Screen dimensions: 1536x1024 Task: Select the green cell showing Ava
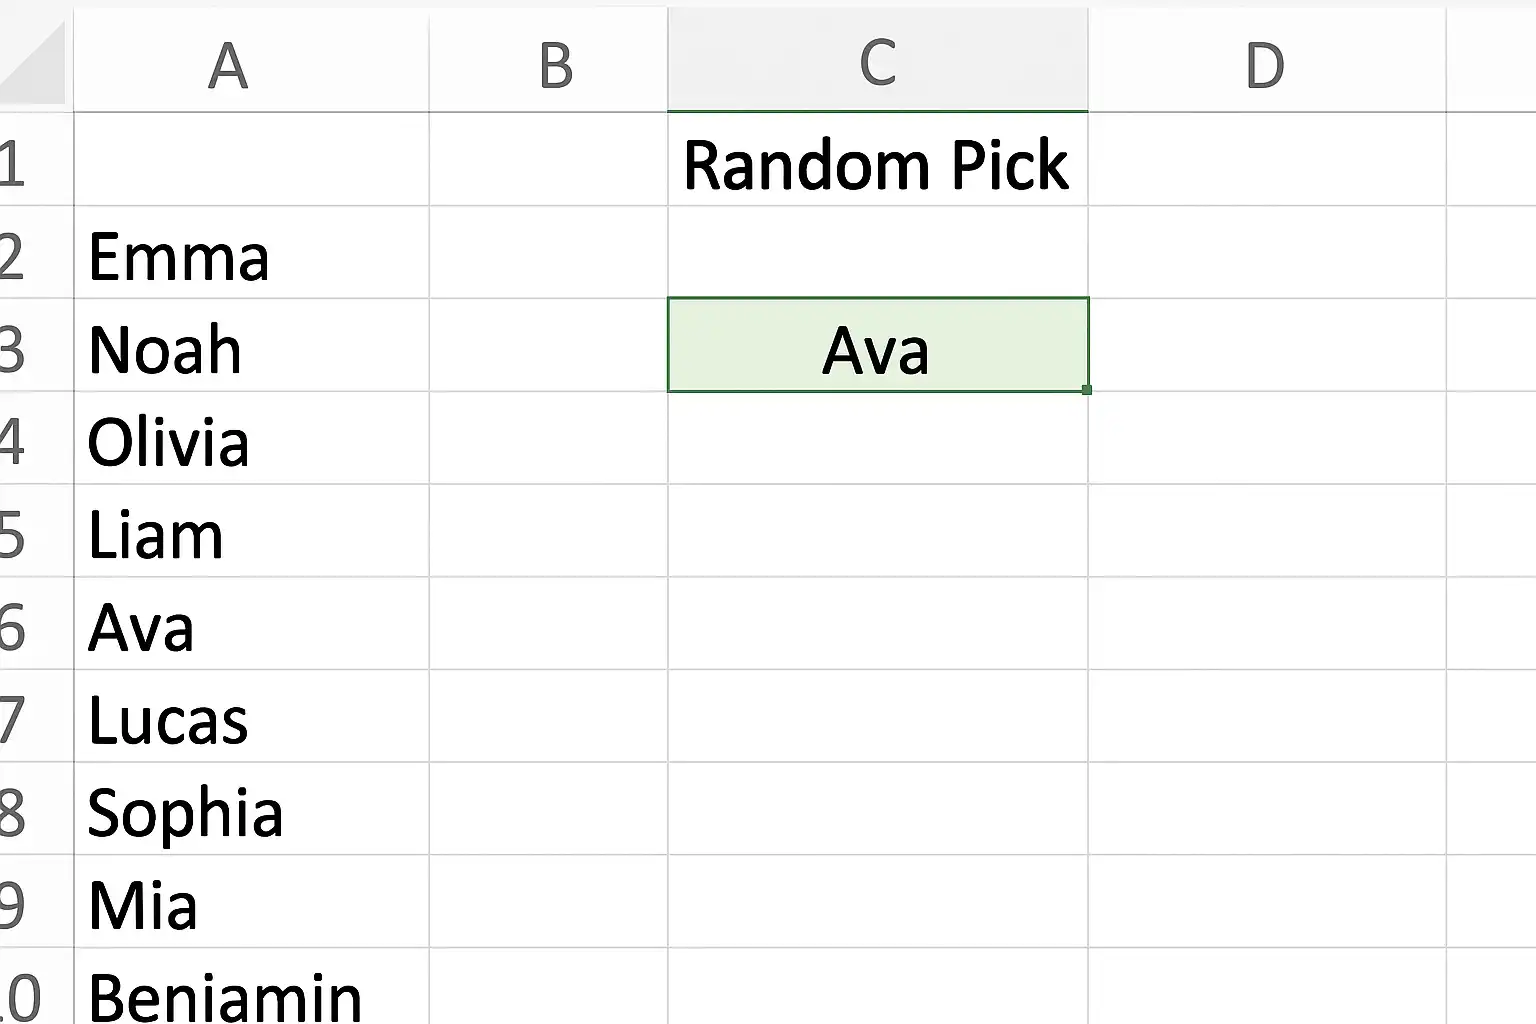(x=877, y=346)
